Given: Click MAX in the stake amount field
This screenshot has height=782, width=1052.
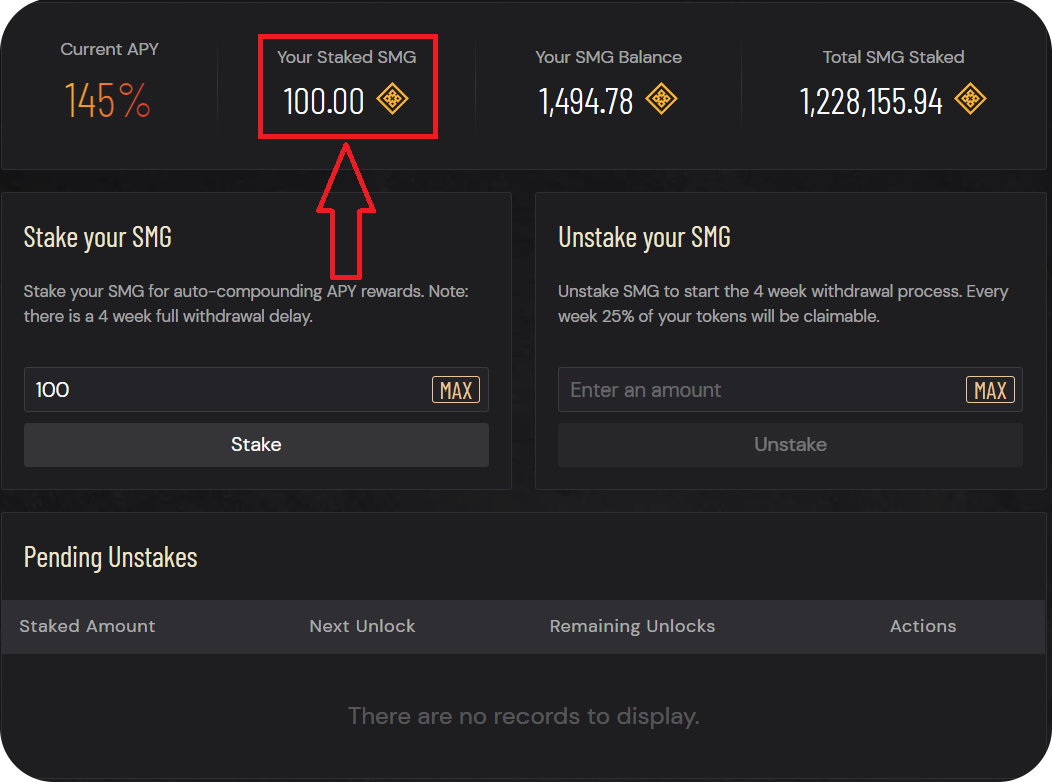Looking at the screenshot, I should coord(456,390).
